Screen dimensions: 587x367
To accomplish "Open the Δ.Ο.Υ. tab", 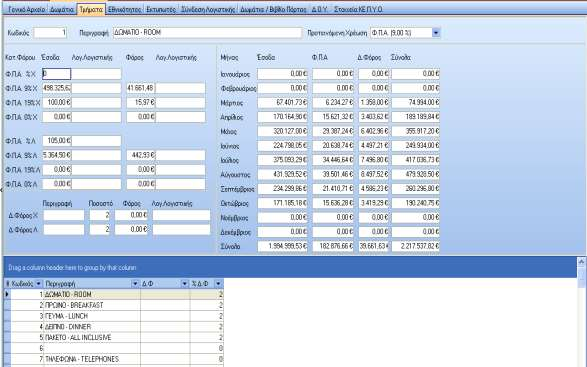I will pos(319,9).
